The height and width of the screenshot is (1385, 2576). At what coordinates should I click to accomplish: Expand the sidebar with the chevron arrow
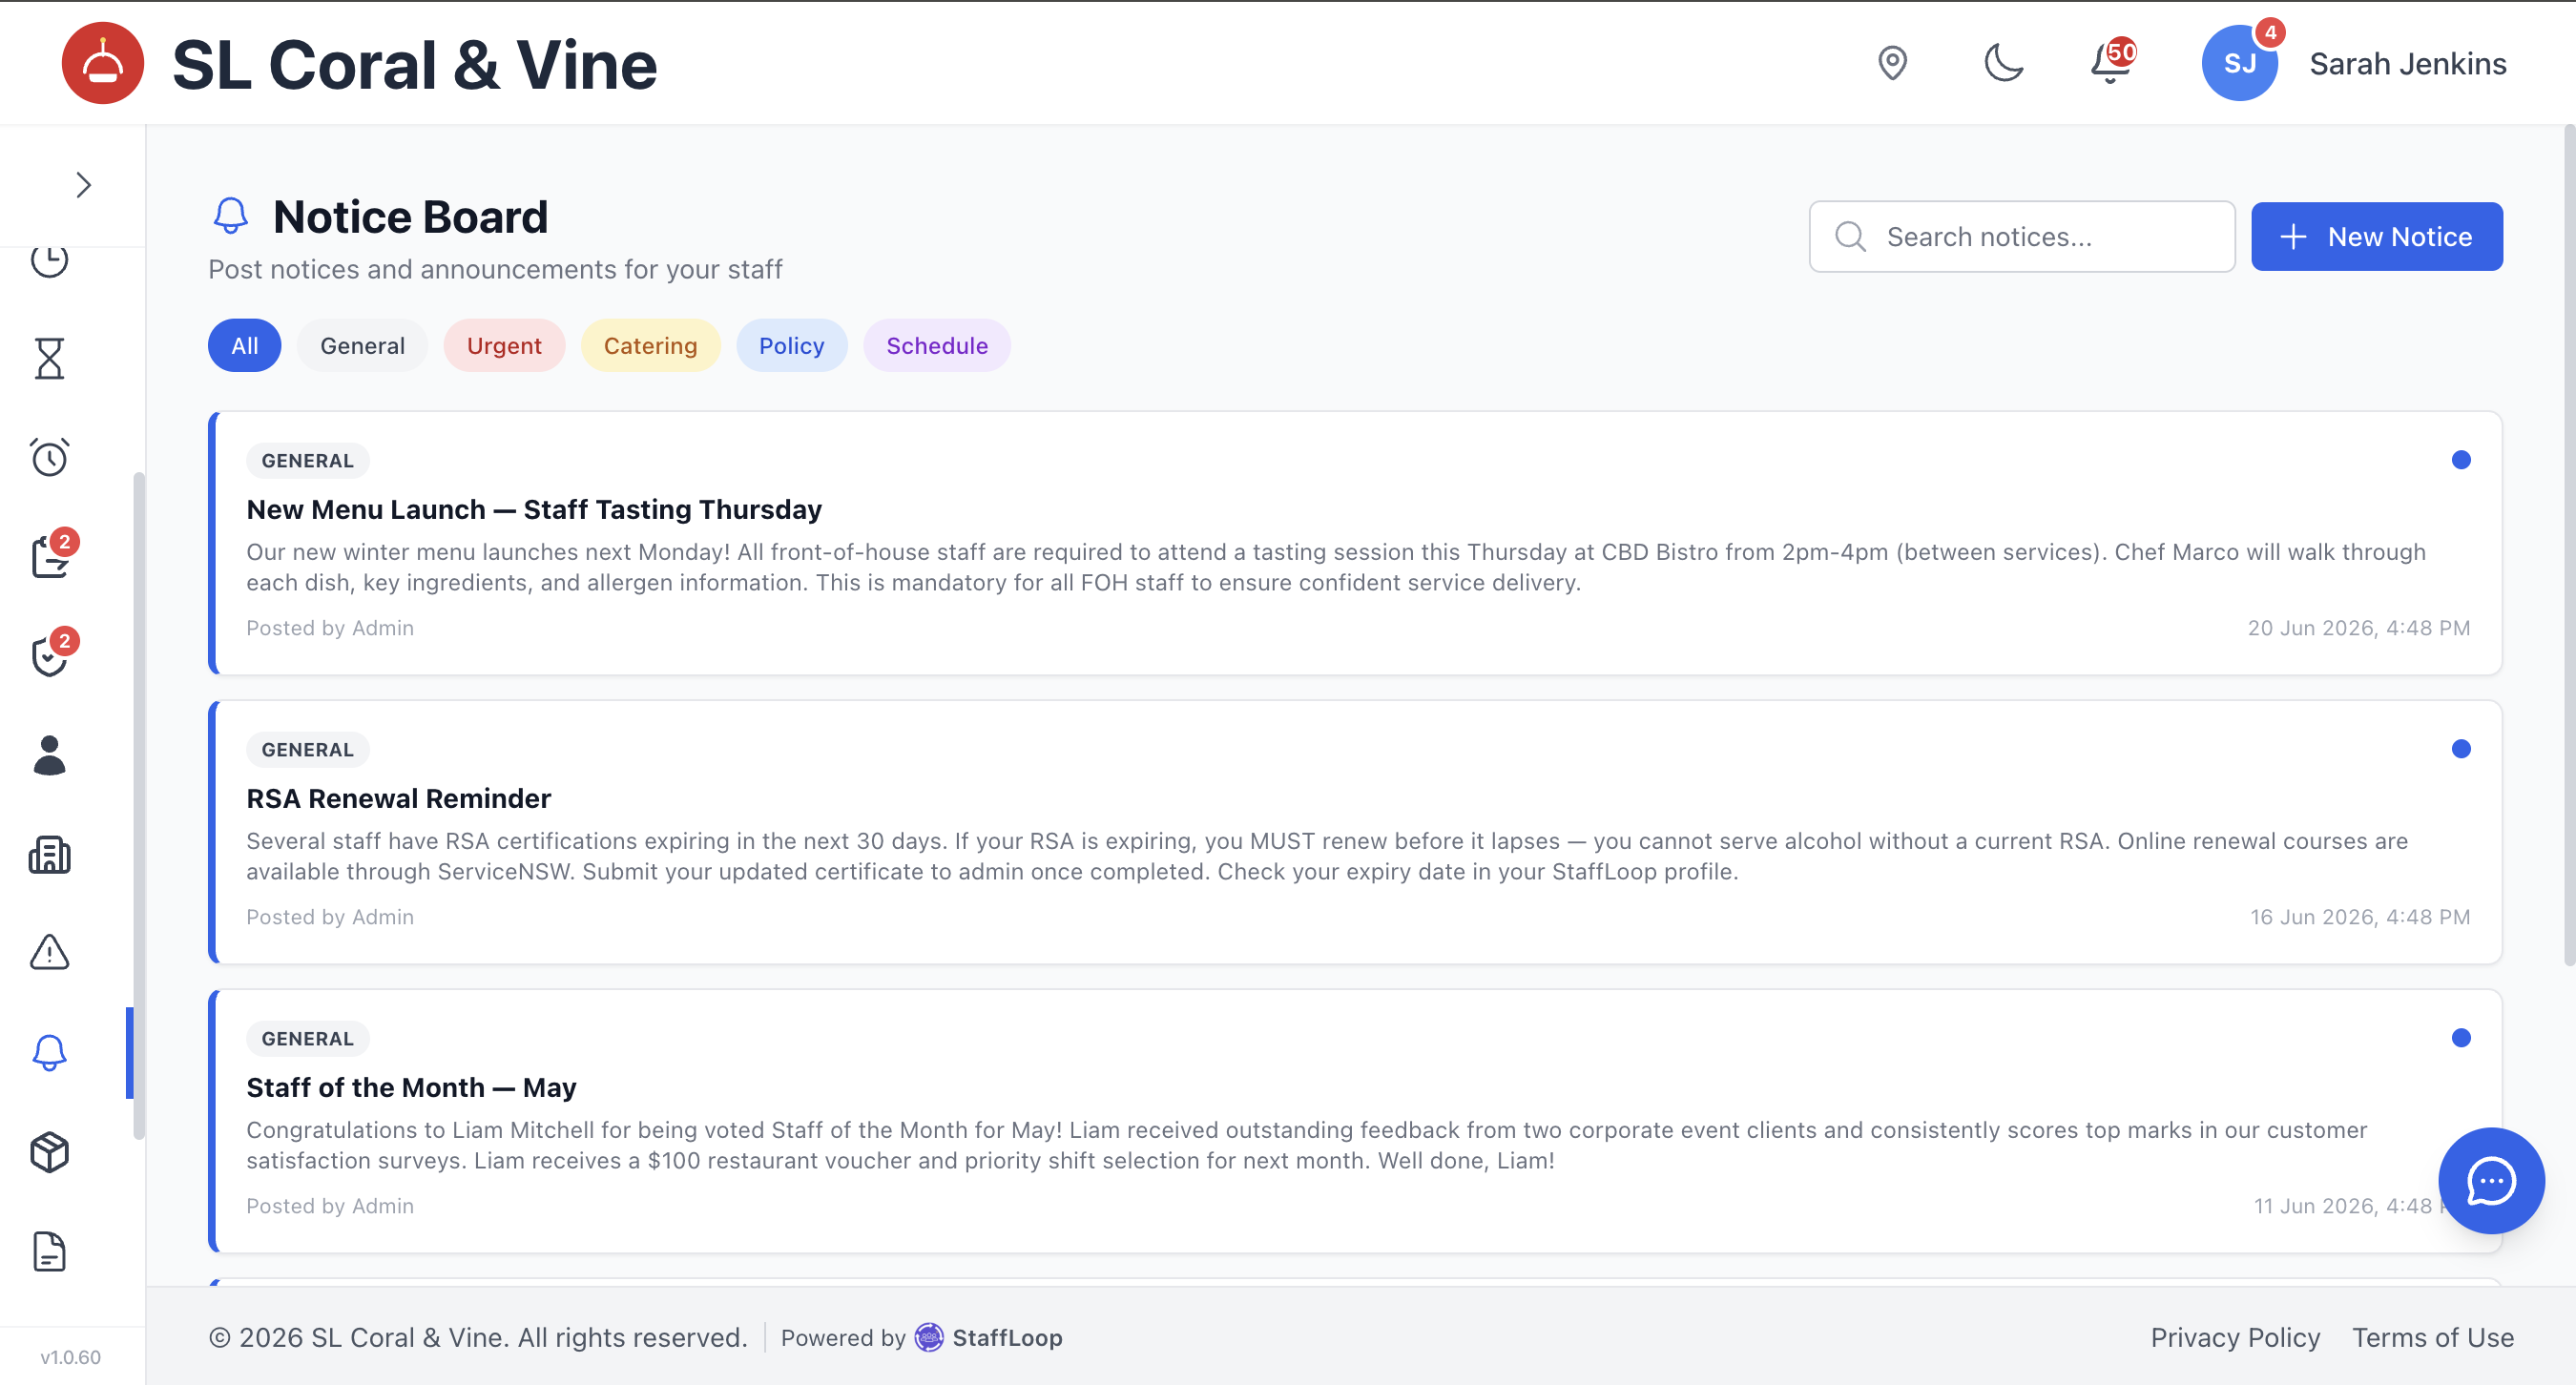point(84,185)
